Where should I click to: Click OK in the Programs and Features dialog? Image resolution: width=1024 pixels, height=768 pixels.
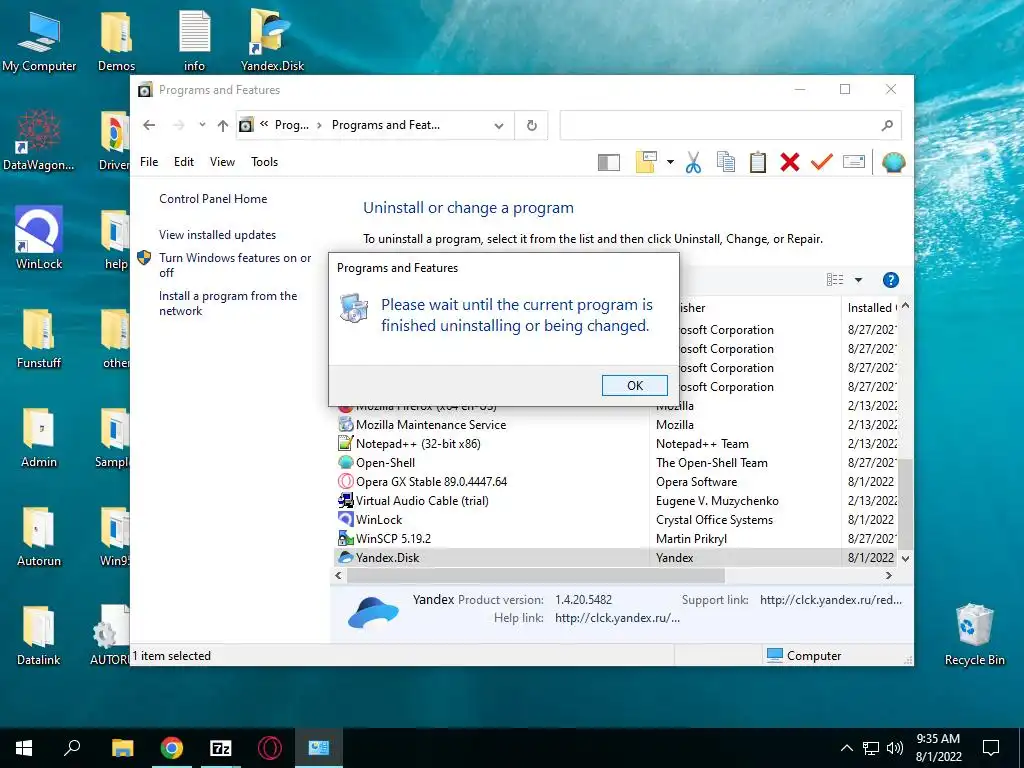pos(634,385)
